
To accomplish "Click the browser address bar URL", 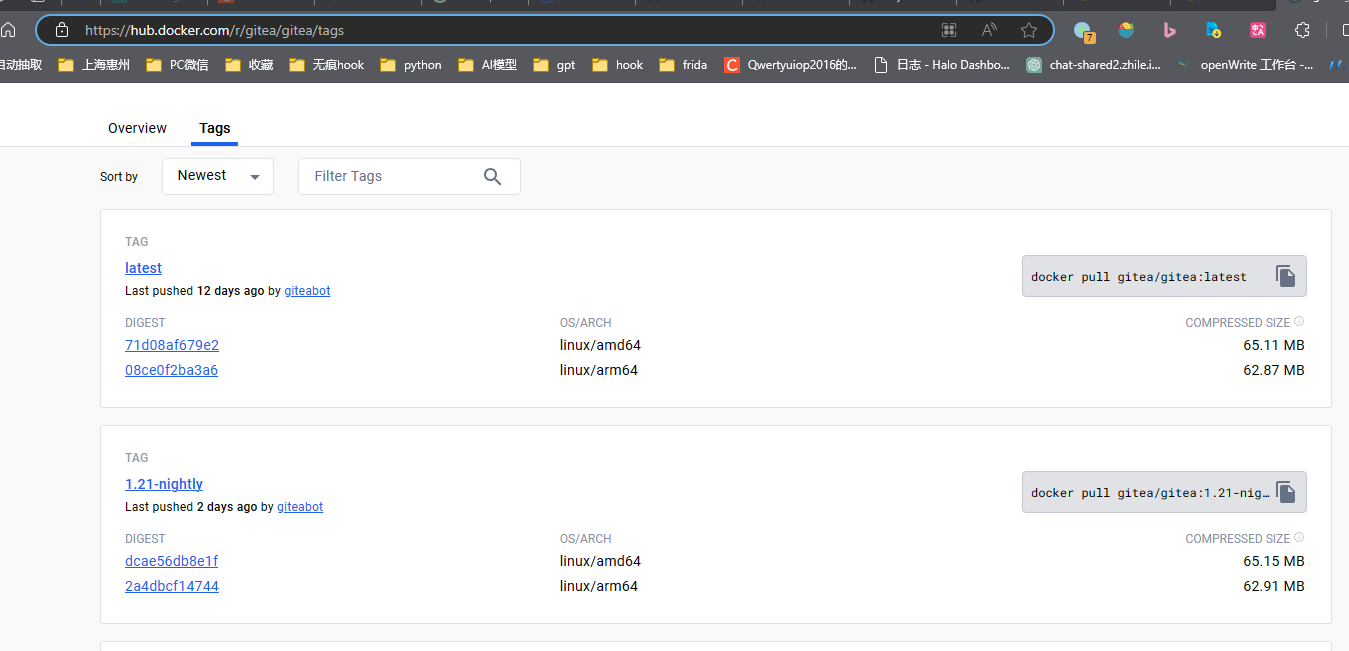I will (215, 30).
